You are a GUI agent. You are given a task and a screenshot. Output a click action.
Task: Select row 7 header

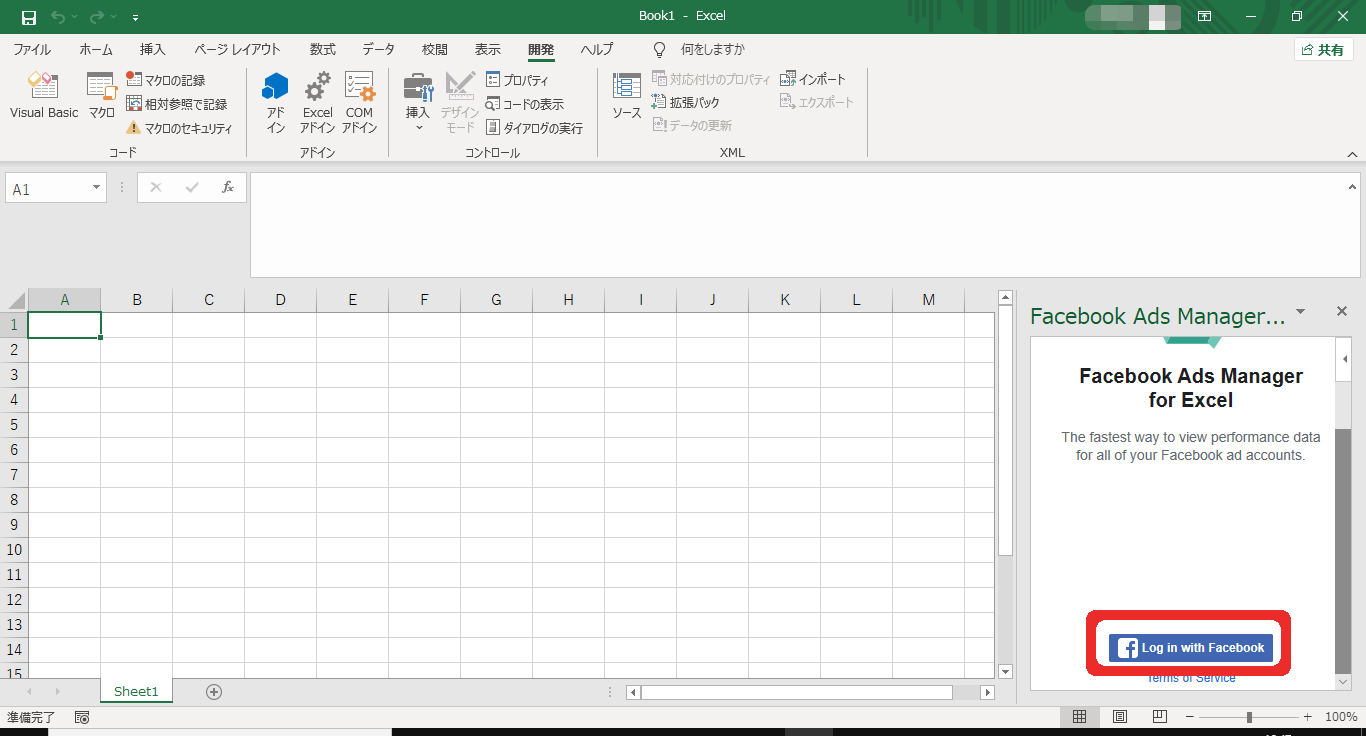pyautogui.click(x=14, y=475)
